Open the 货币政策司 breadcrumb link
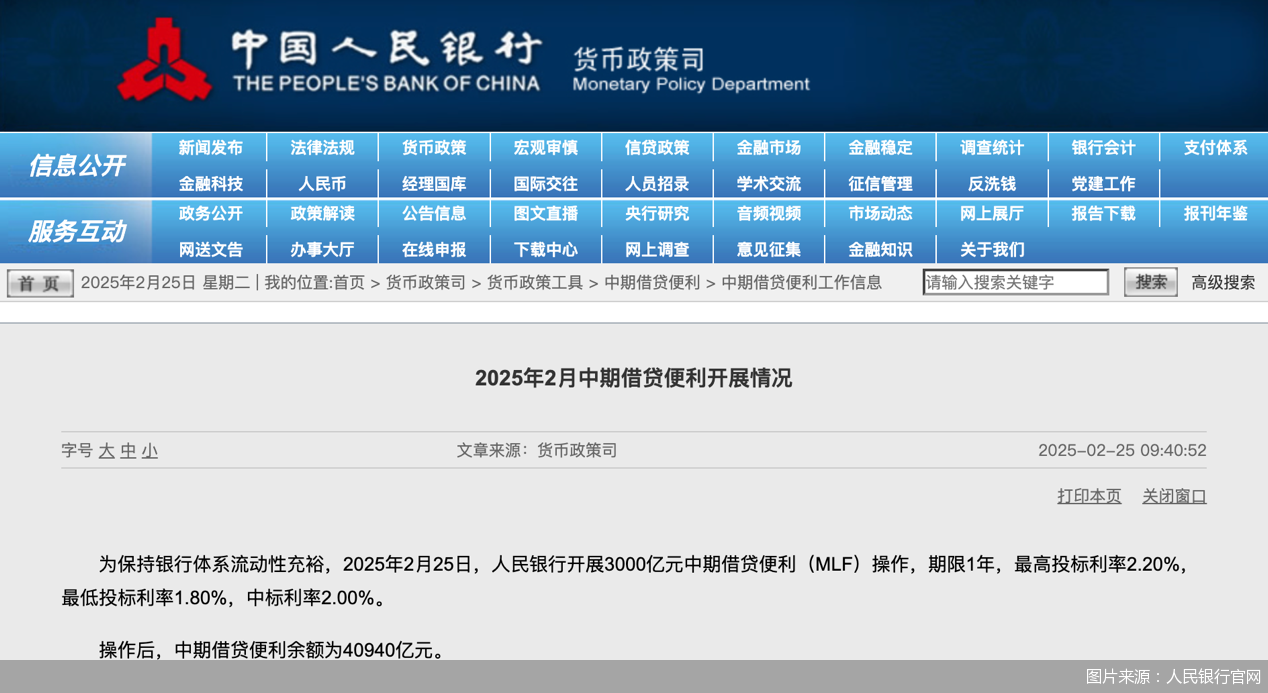The height and width of the screenshot is (693, 1268). coord(426,282)
